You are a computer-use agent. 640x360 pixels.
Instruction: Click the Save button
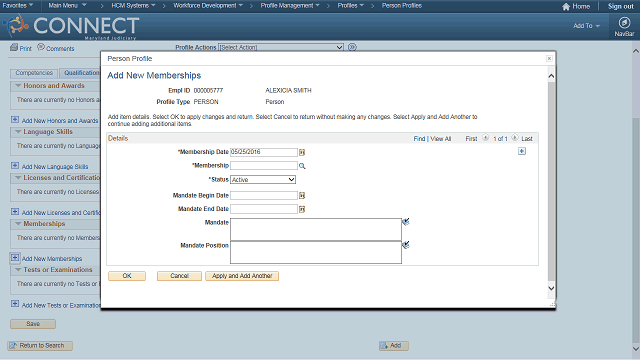[x=33, y=324]
